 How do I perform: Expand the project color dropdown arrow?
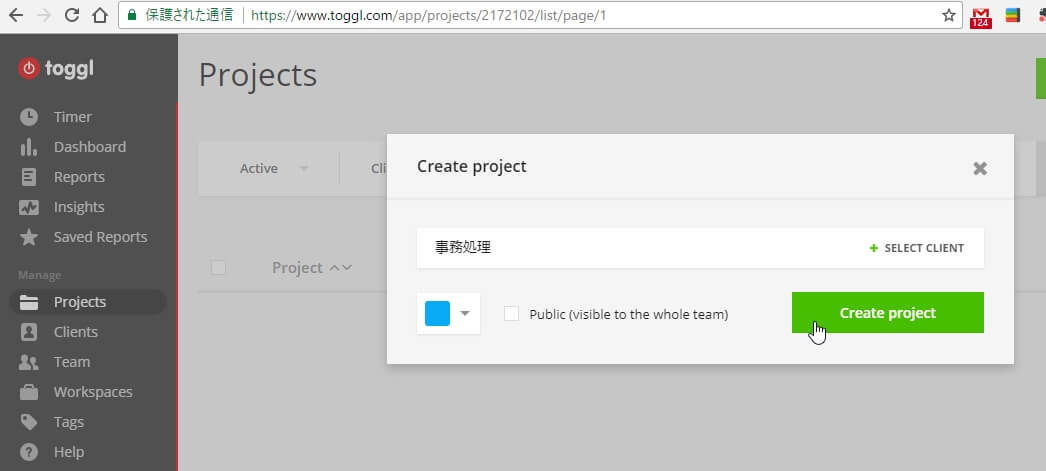click(x=465, y=313)
